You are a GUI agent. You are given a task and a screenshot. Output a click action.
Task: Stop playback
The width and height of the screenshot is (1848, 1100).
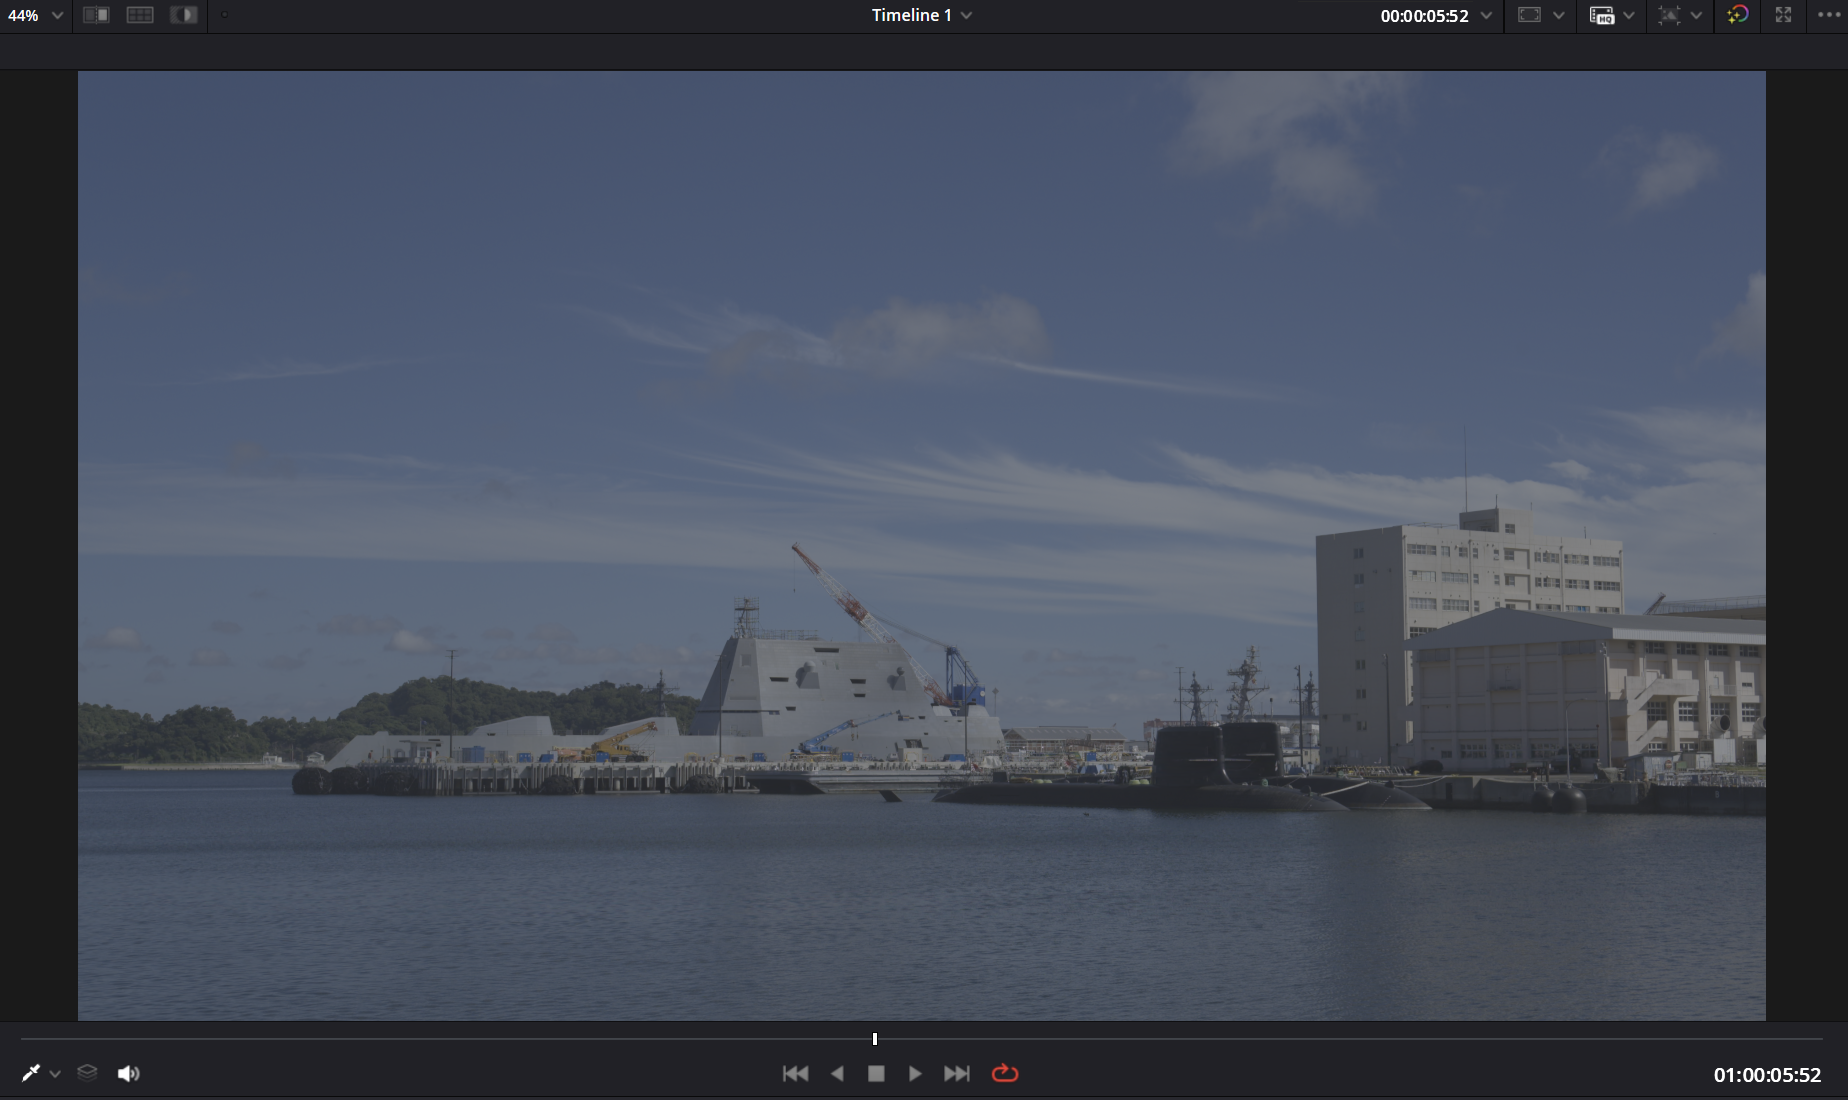(x=876, y=1073)
